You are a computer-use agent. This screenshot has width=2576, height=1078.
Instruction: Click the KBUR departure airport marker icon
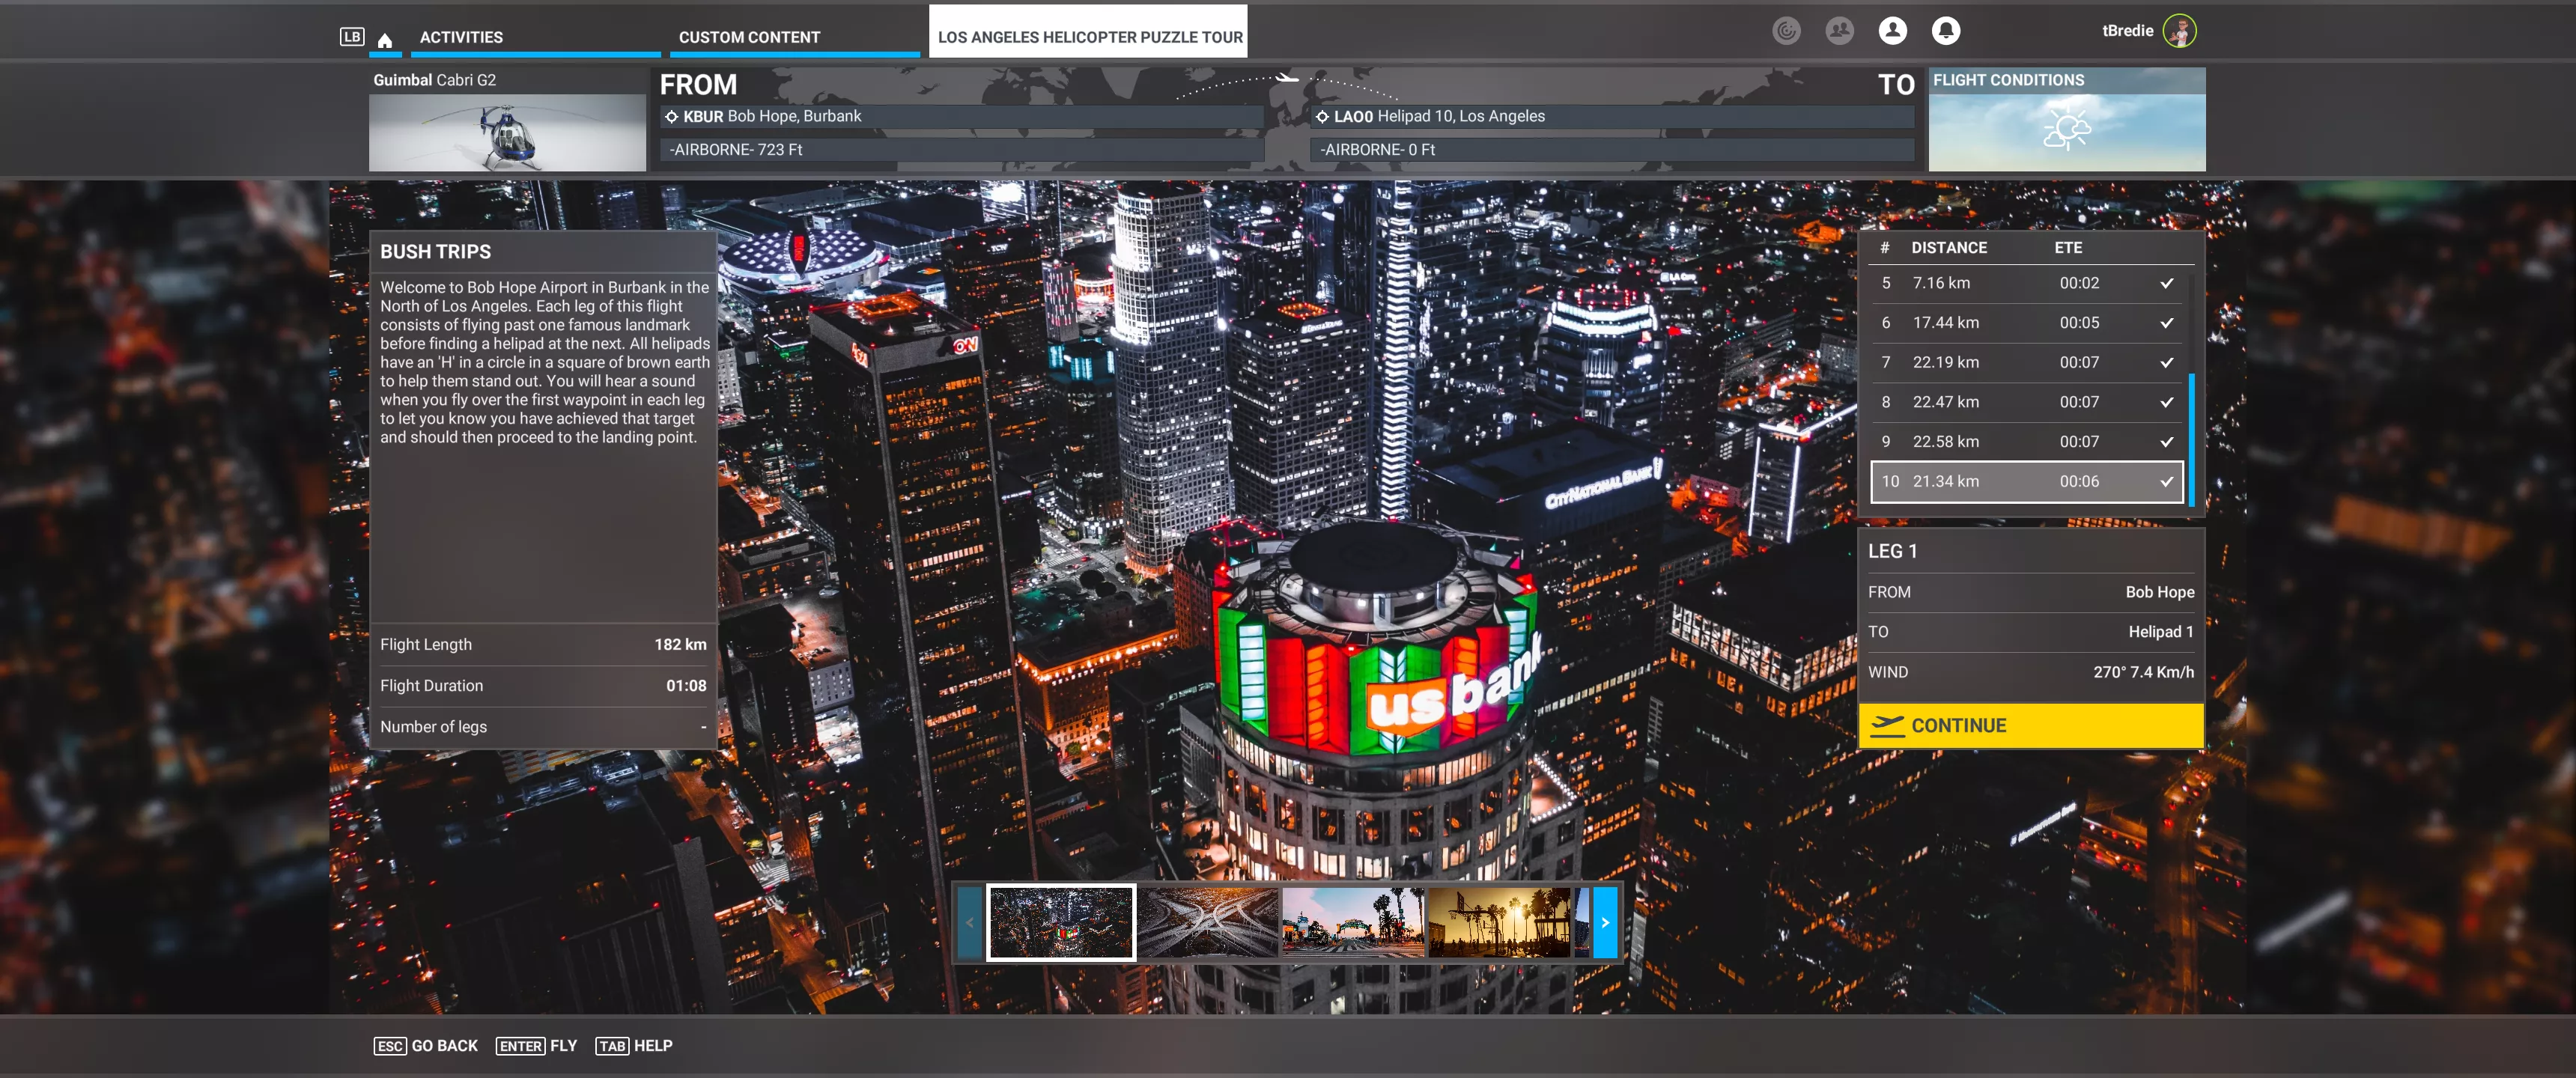672,117
